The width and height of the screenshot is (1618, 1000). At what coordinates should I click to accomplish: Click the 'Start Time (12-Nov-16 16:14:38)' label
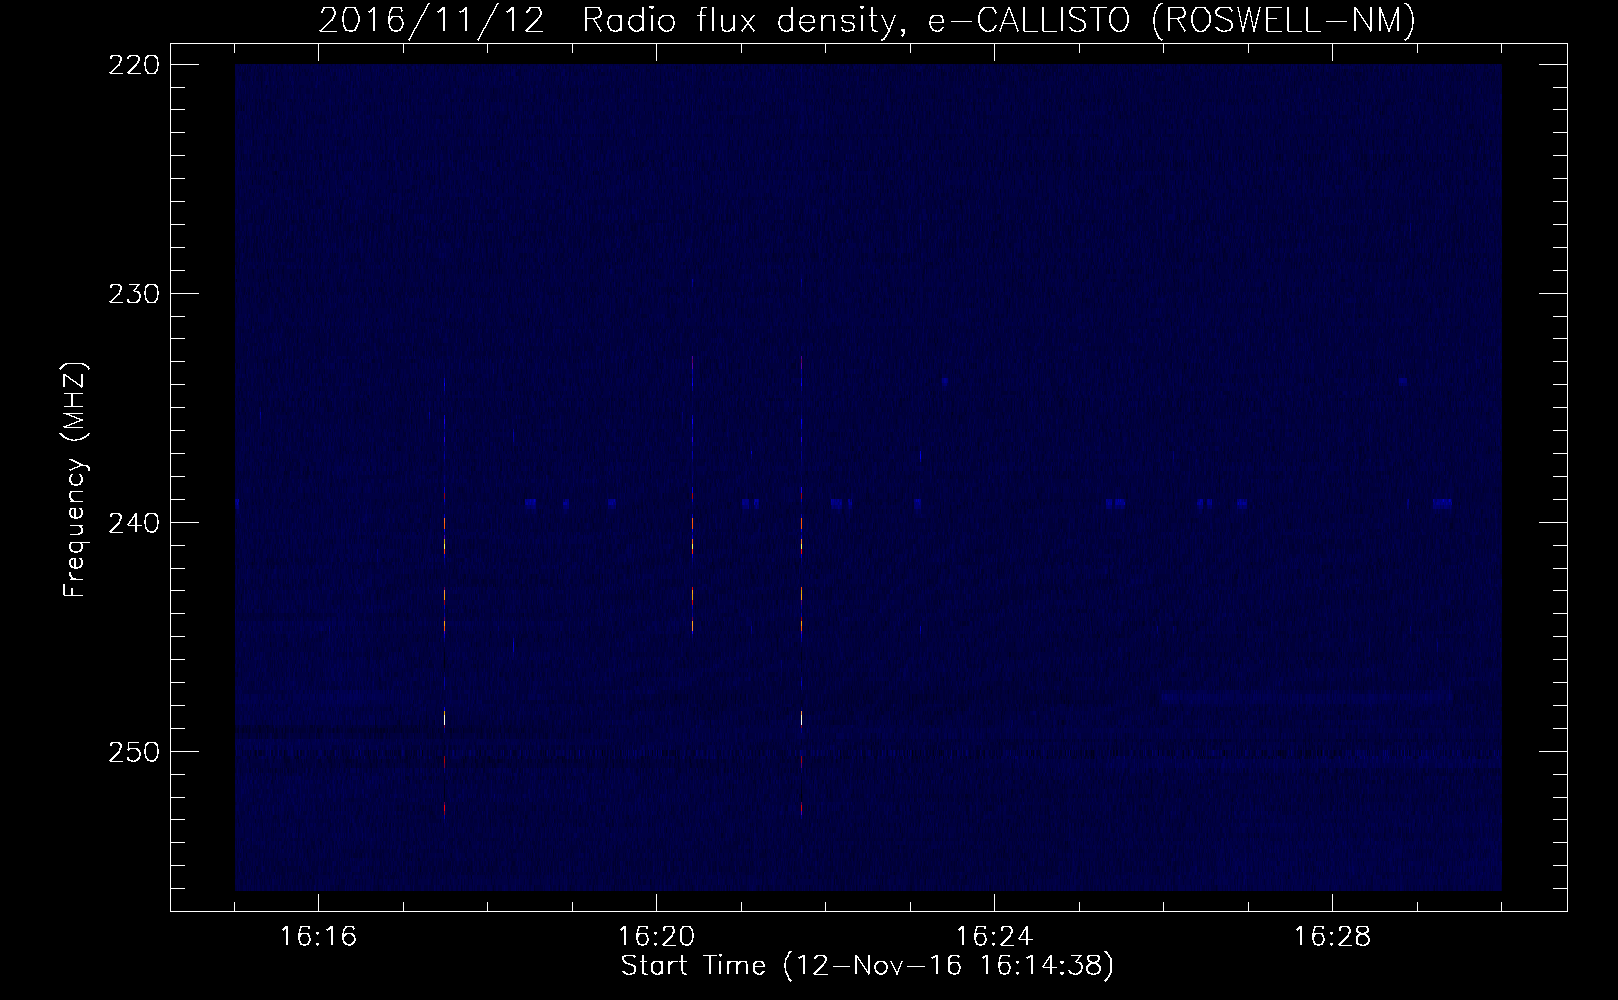[x=867, y=966]
